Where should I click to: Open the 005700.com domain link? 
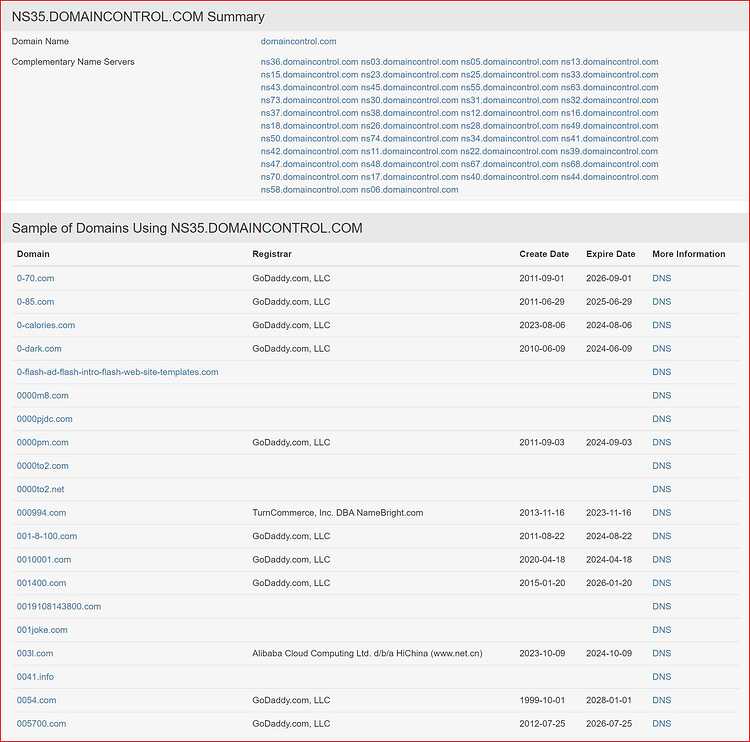(42, 724)
